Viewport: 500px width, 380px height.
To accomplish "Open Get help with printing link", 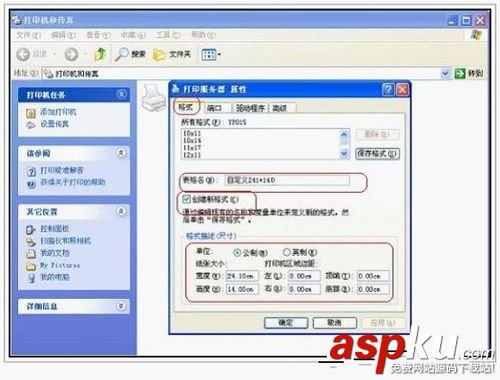I will (x=73, y=182).
